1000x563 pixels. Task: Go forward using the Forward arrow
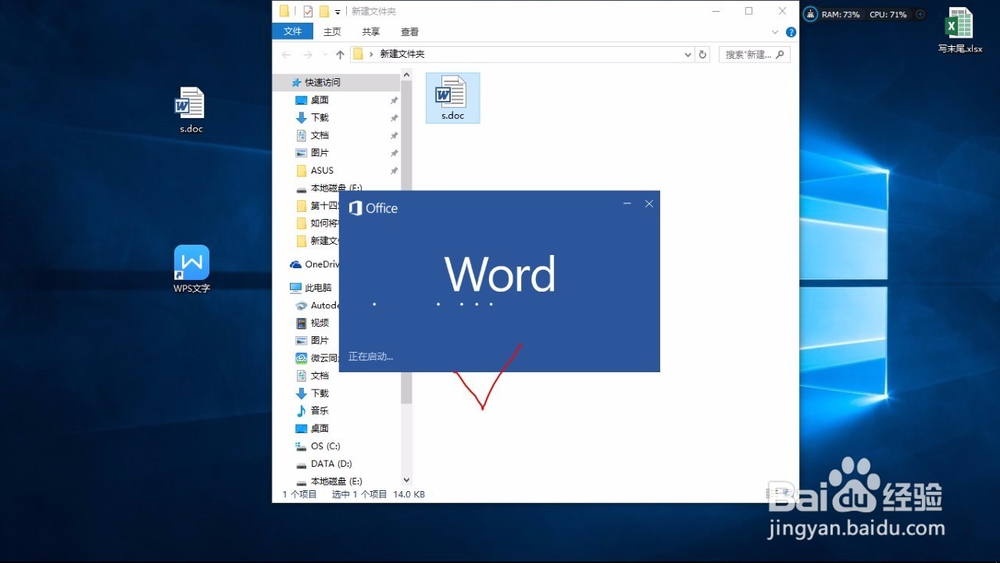(307, 55)
